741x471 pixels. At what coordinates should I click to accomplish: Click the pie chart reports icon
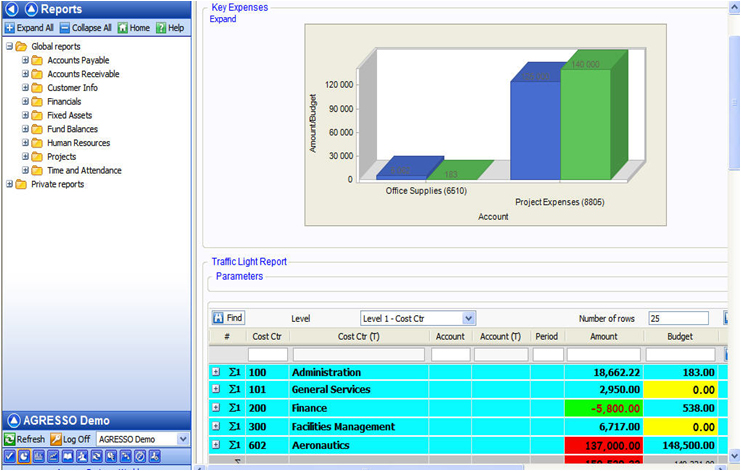coord(24,456)
